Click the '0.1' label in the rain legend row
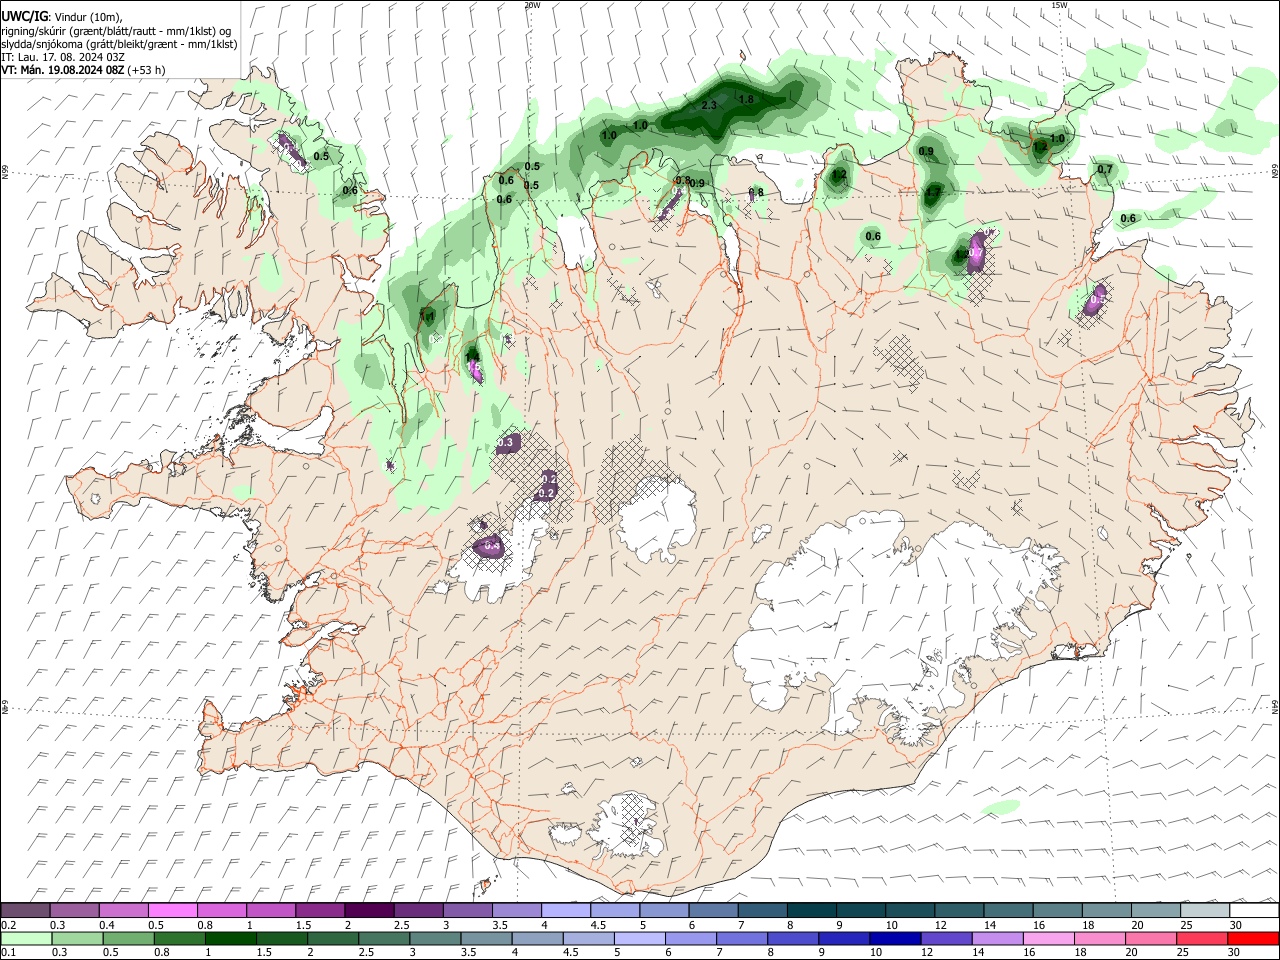 coord(10,953)
